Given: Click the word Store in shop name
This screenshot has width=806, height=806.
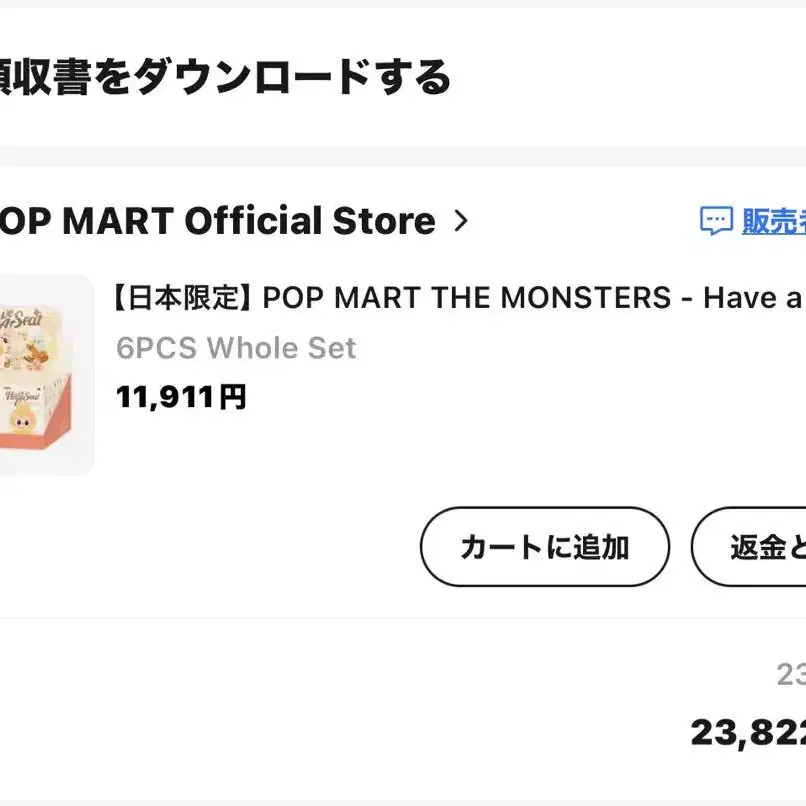Looking at the screenshot, I should pos(384,221).
